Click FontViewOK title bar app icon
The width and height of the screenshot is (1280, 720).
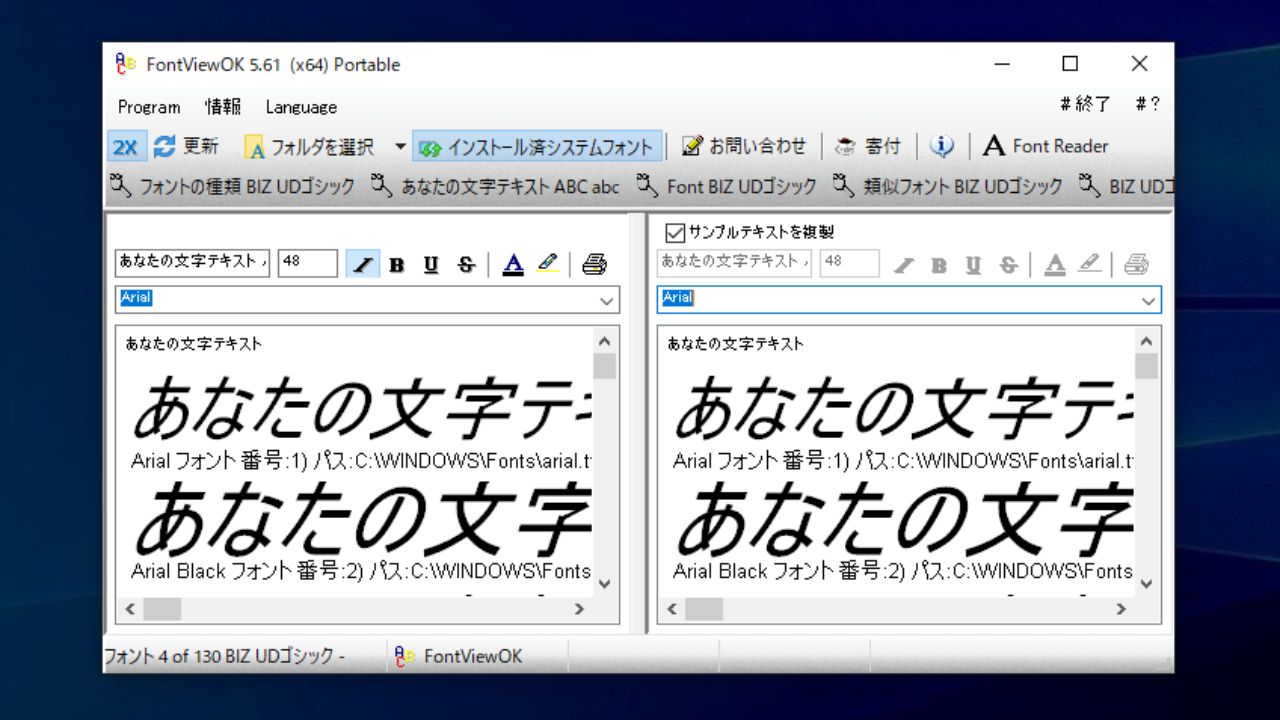pos(126,64)
